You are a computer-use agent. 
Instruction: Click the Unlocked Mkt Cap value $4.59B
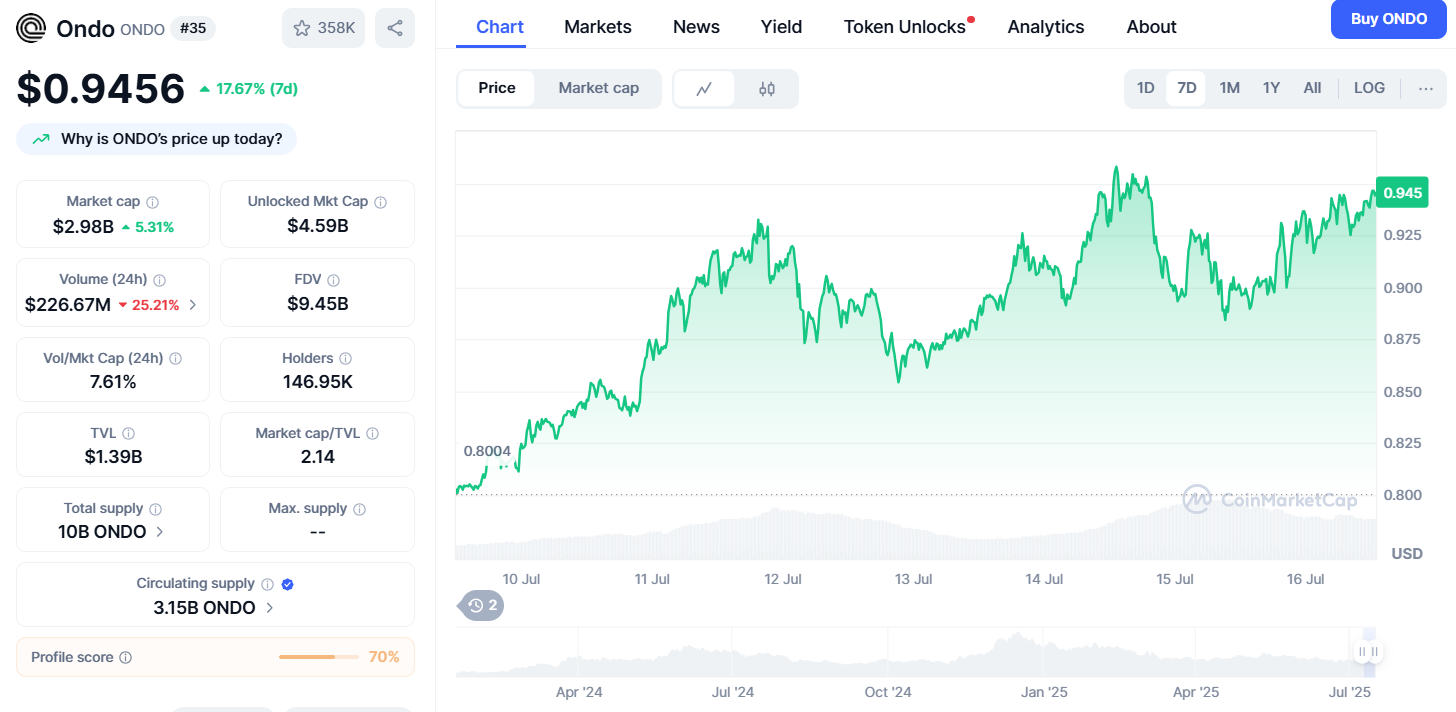tap(318, 226)
